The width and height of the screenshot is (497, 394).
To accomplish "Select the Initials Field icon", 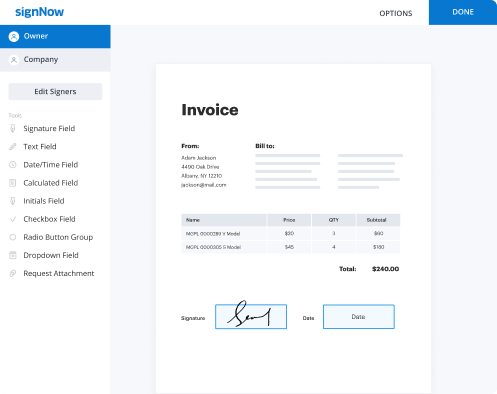I will point(13,201).
